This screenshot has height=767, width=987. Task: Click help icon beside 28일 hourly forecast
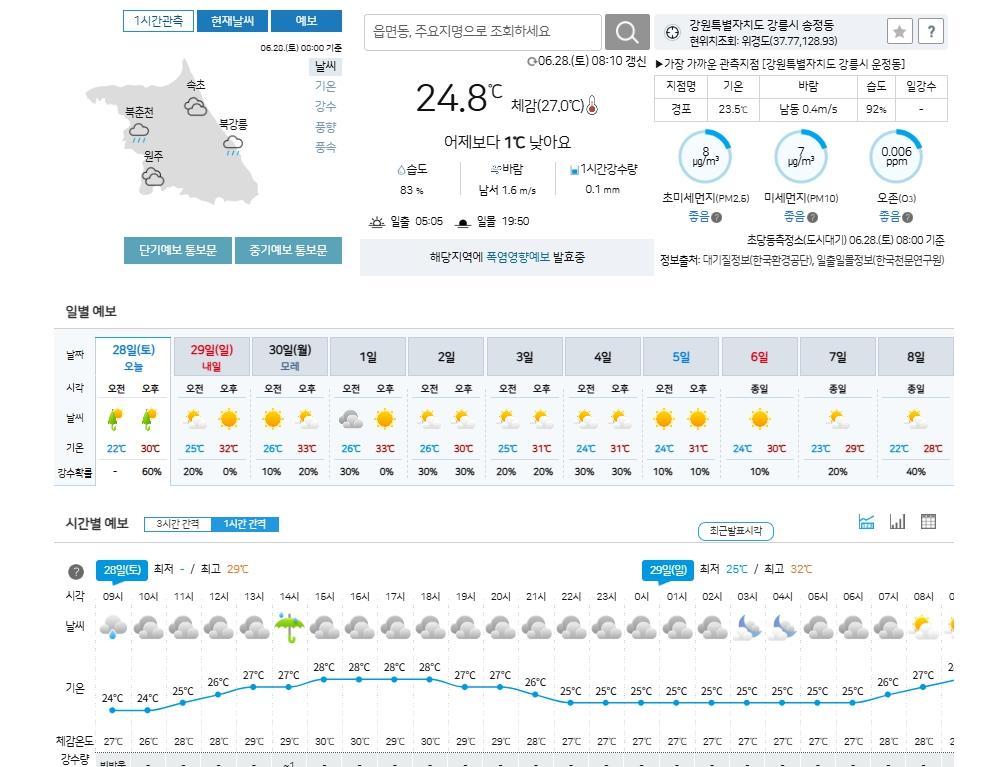pos(76,572)
